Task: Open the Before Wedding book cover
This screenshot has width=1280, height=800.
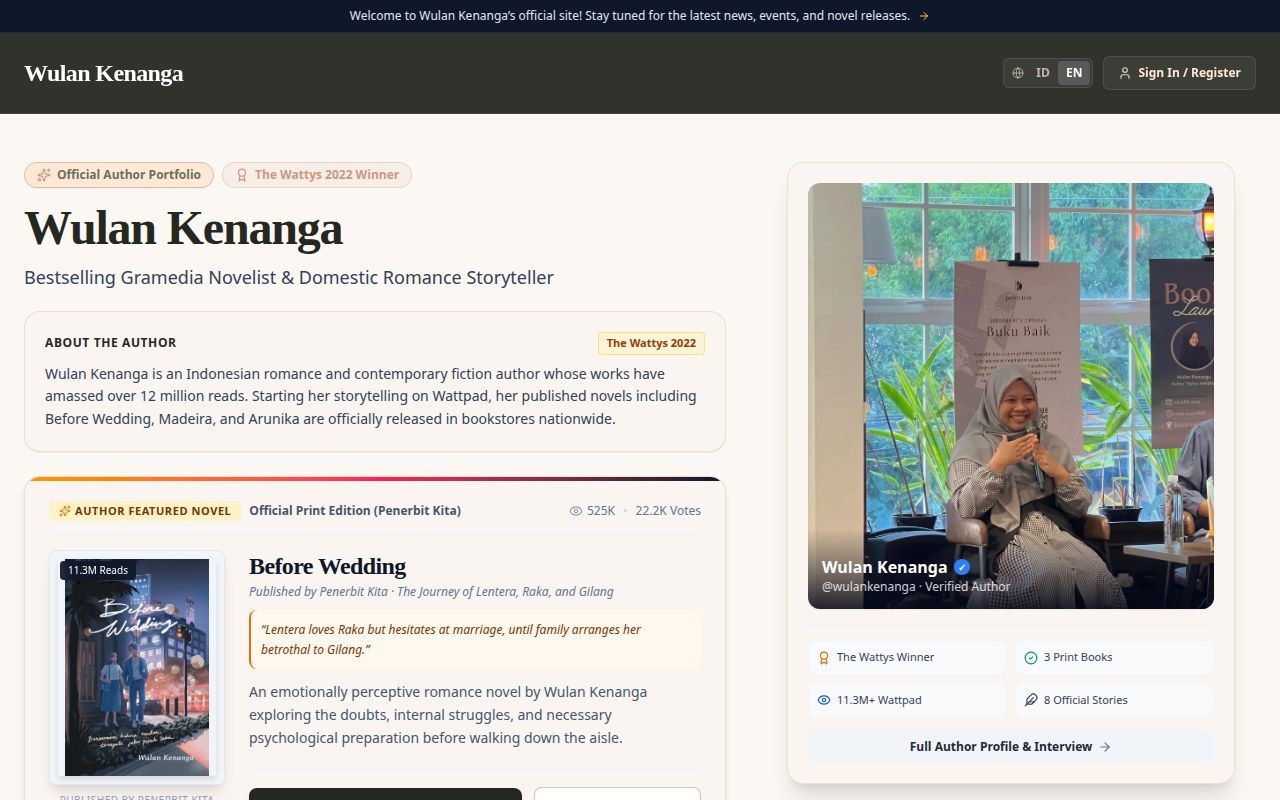Action: point(137,667)
